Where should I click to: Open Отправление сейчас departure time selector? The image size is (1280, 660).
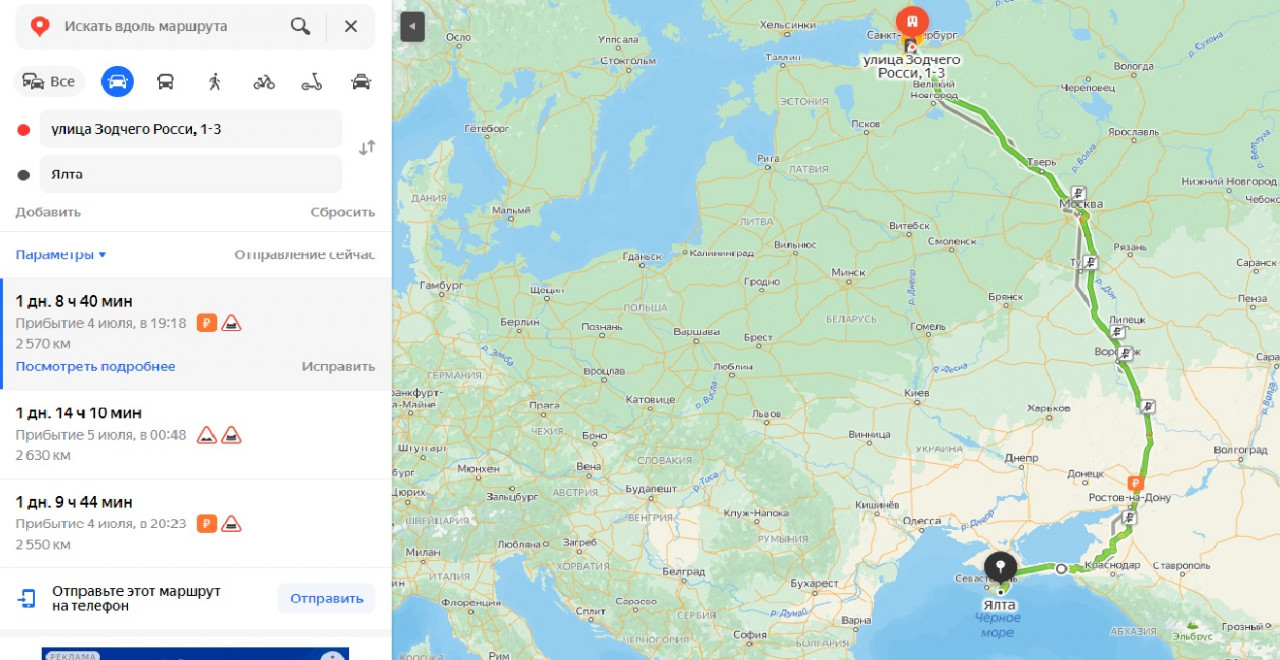point(305,255)
